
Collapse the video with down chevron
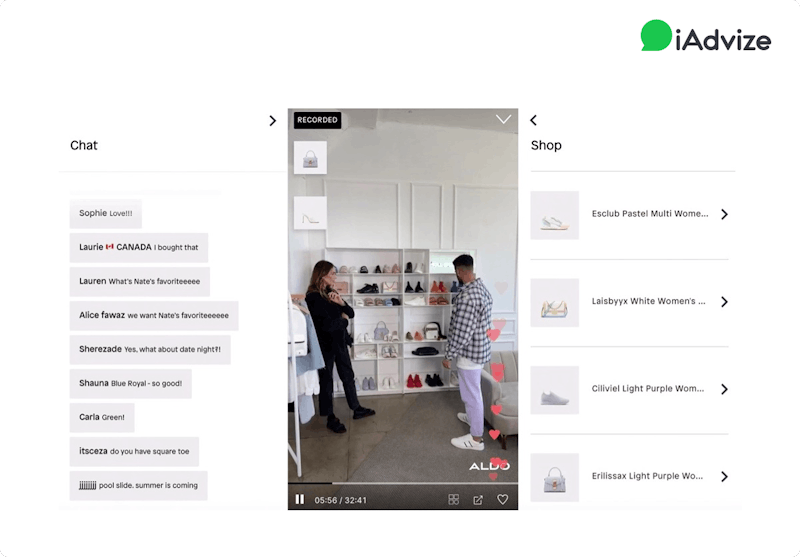[503, 119]
